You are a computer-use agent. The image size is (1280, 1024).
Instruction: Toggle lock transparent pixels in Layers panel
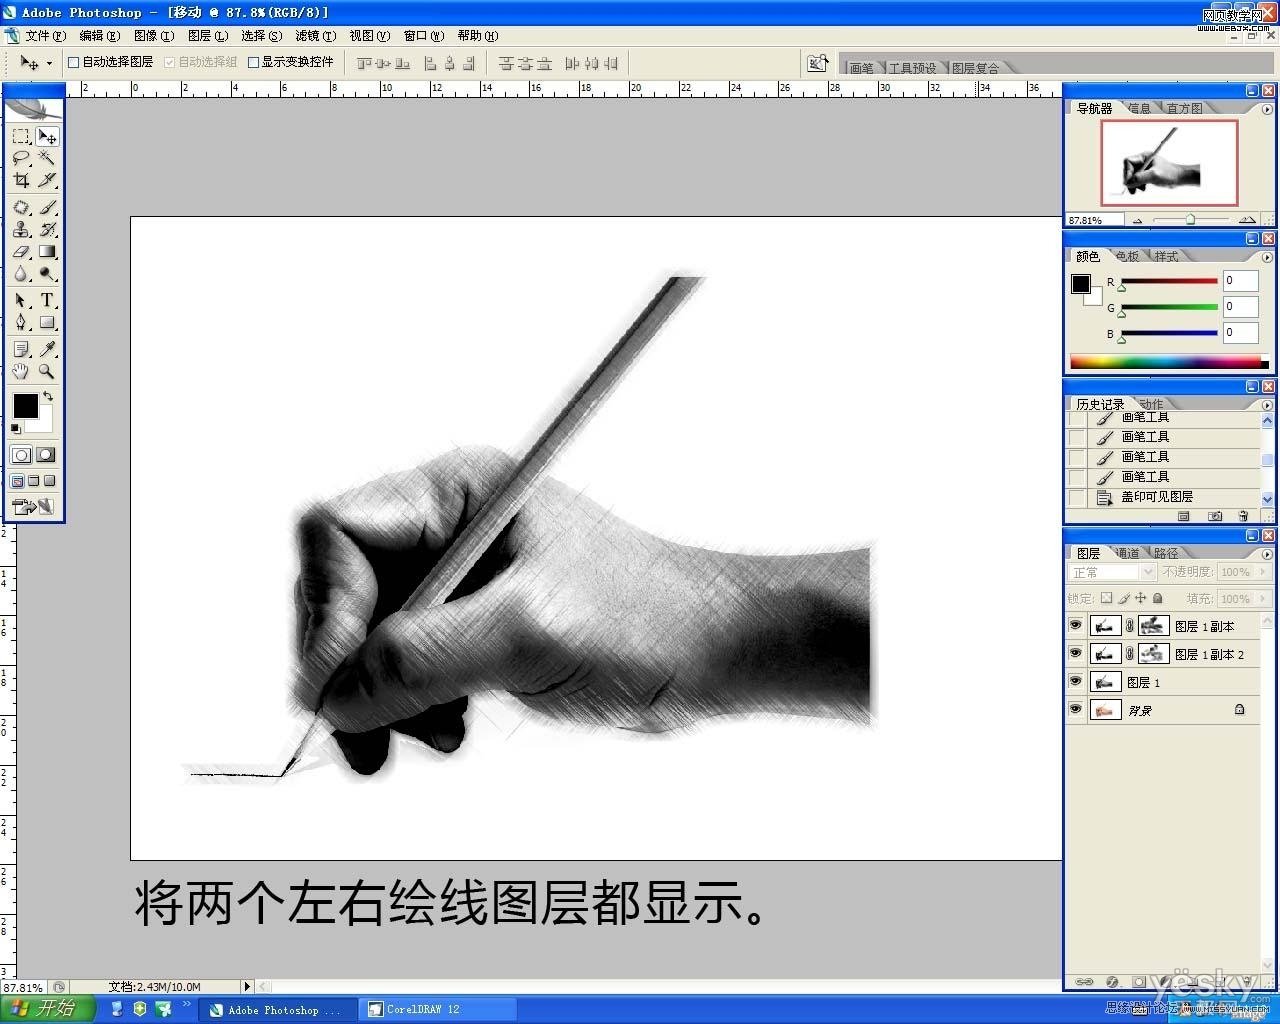point(1106,598)
